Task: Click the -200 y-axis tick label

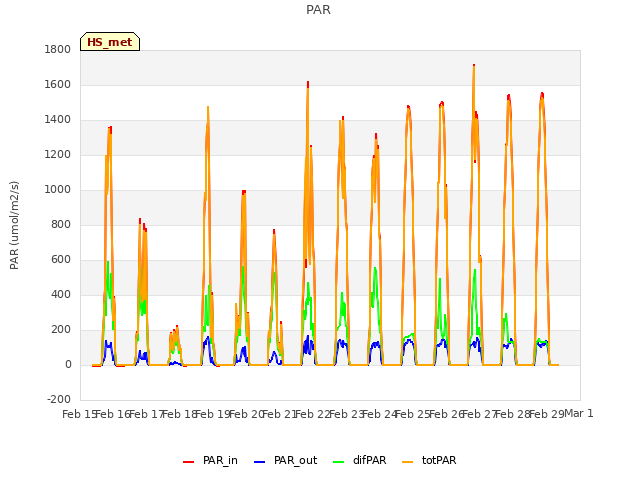Action: pos(59,399)
